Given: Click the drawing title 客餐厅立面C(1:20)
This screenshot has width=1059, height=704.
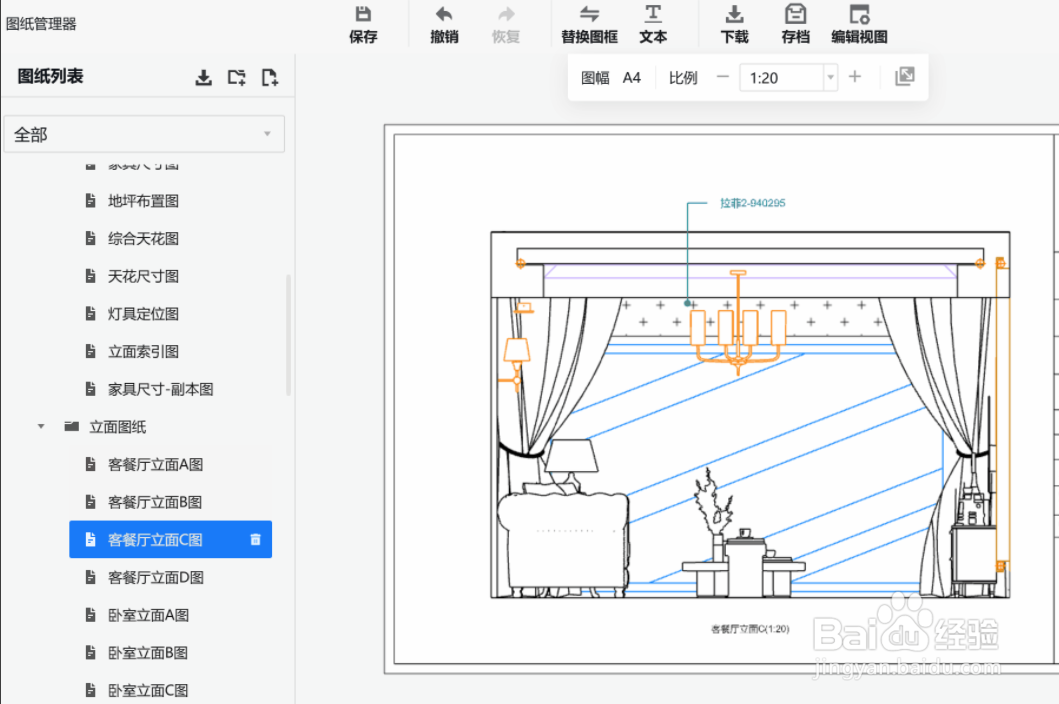Looking at the screenshot, I should (x=750, y=629).
